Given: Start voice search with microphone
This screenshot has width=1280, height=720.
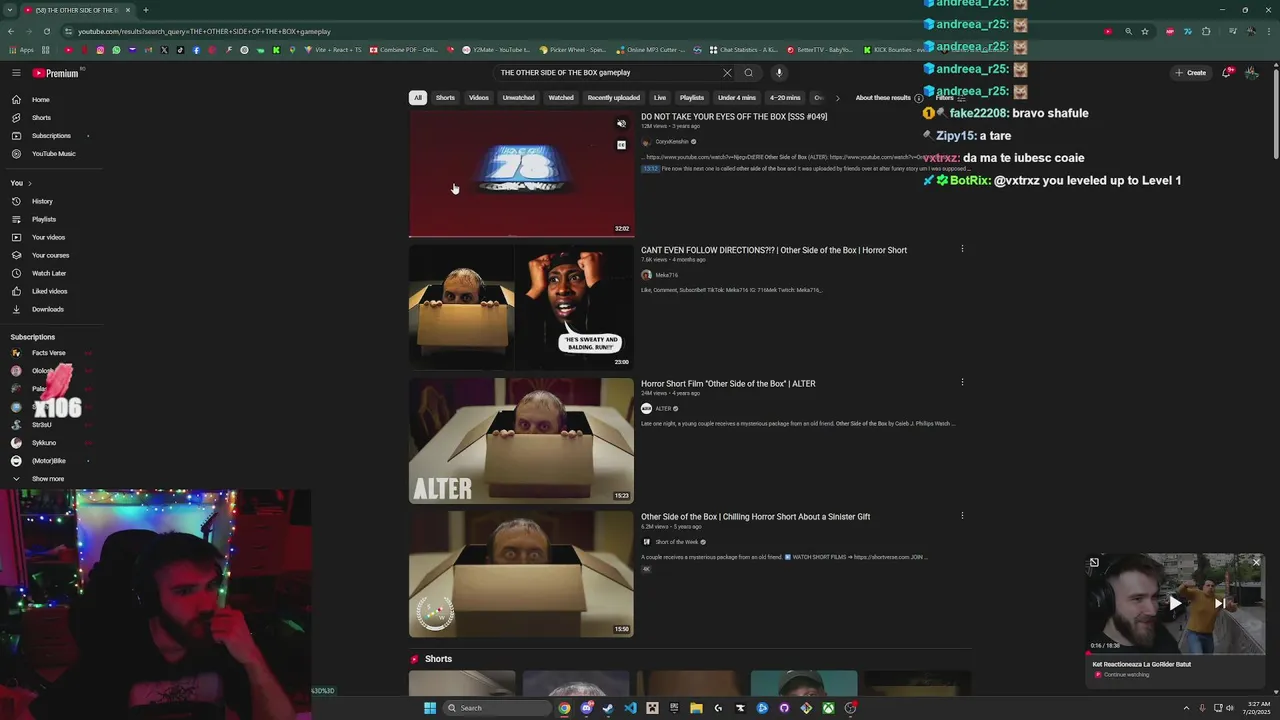Looking at the screenshot, I should pos(779,73).
